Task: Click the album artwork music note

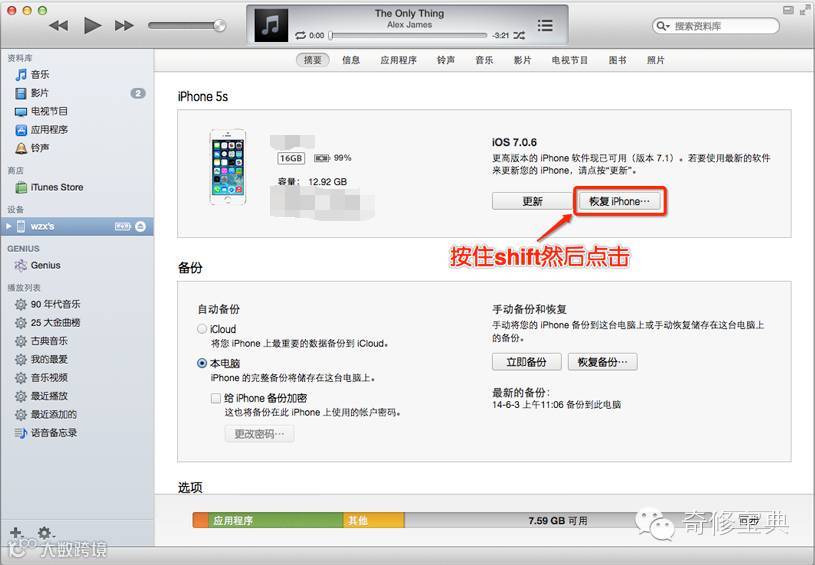Action: 271,25
